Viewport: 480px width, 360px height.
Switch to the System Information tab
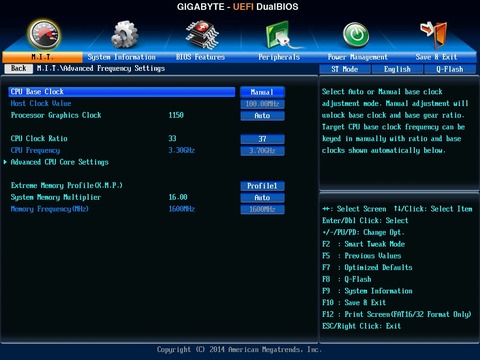tap(121, 57)
